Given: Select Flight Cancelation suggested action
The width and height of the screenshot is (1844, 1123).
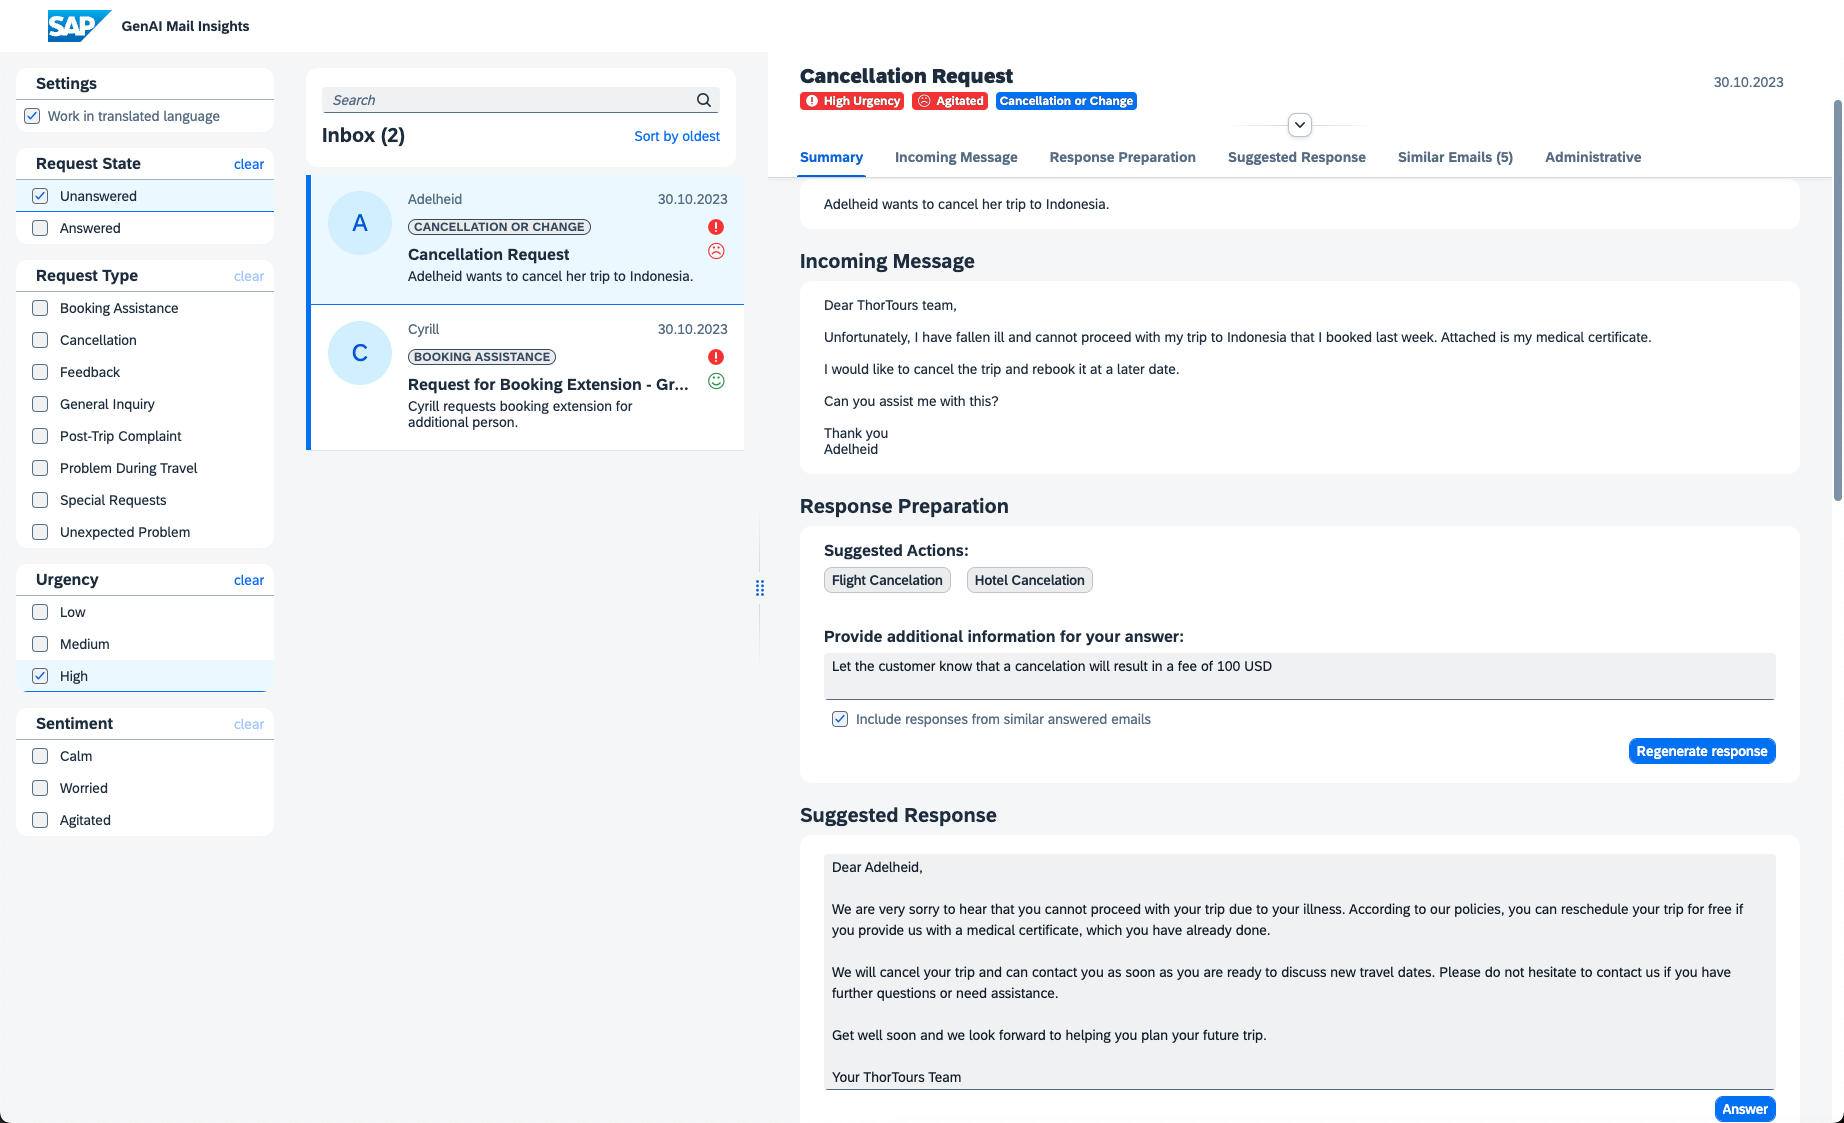Looking at the screenshot, I should click(887, 580).
